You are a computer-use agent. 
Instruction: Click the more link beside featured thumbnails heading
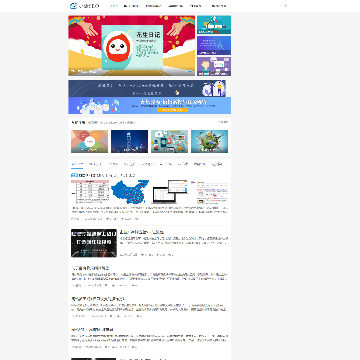click(x=223, y=122)
